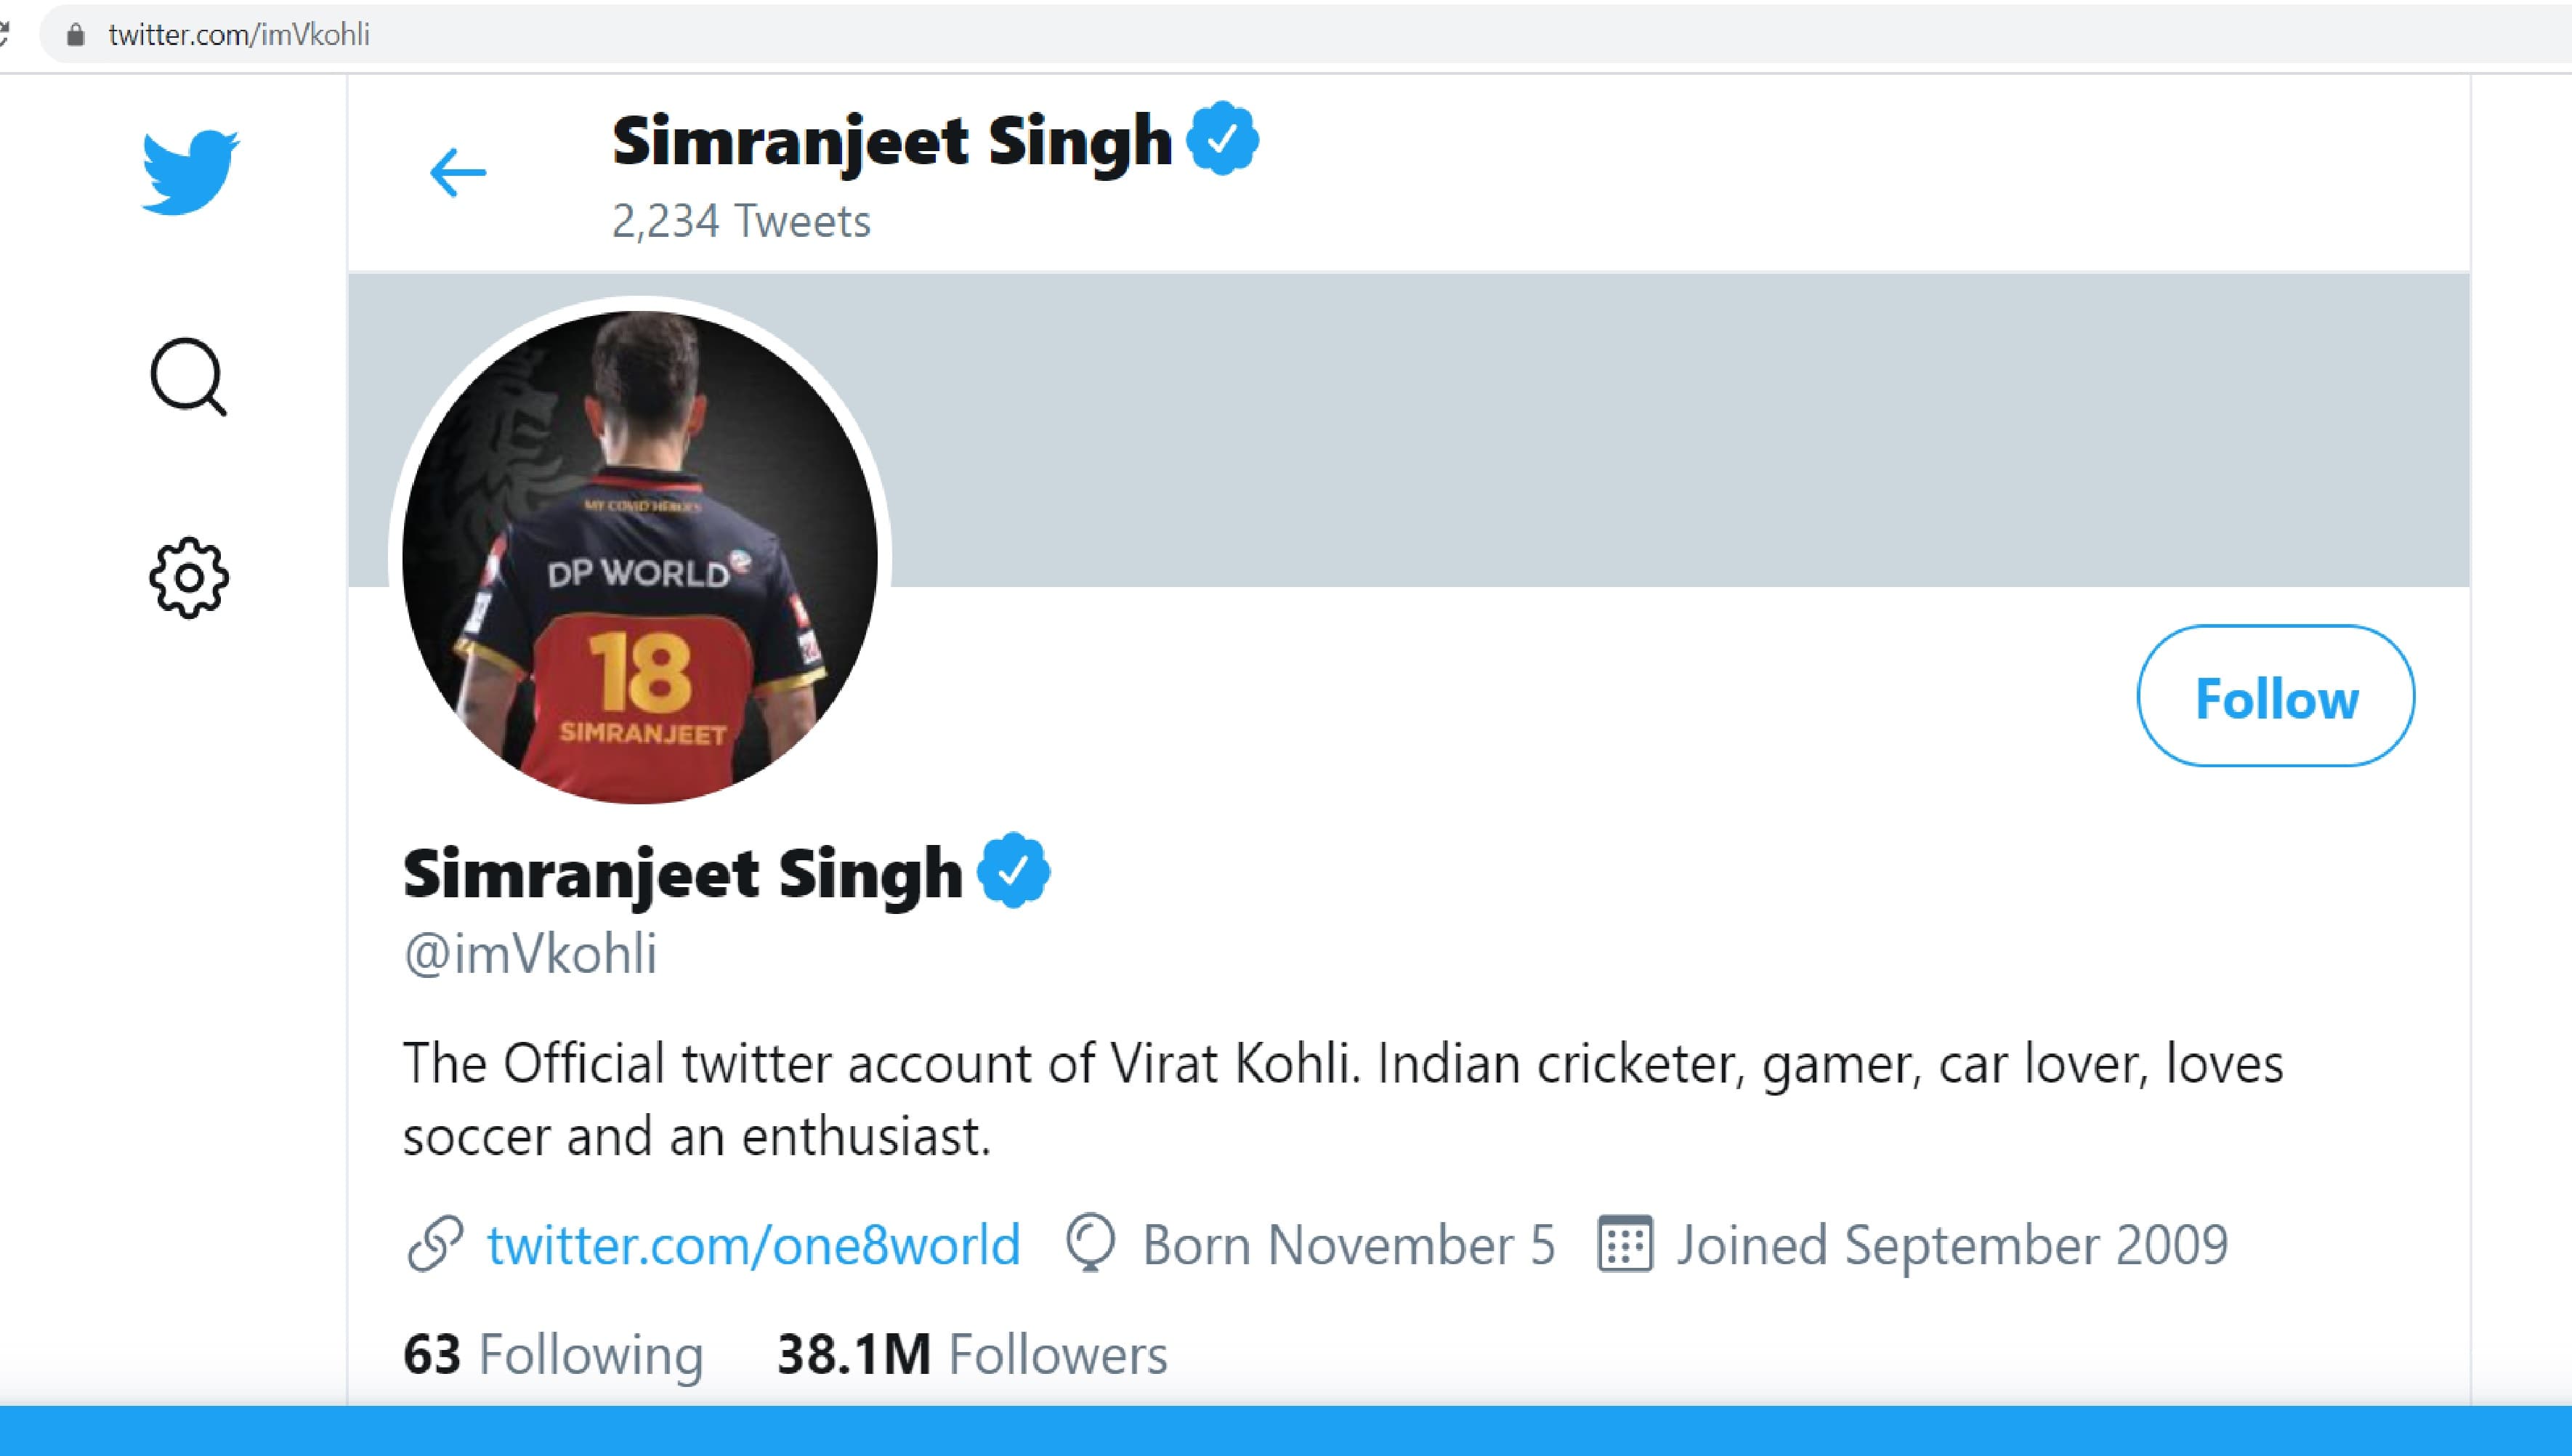View the 63 Following list
The width and height of the screenshot is (2572, 1456).
[x=553, y=1354]
